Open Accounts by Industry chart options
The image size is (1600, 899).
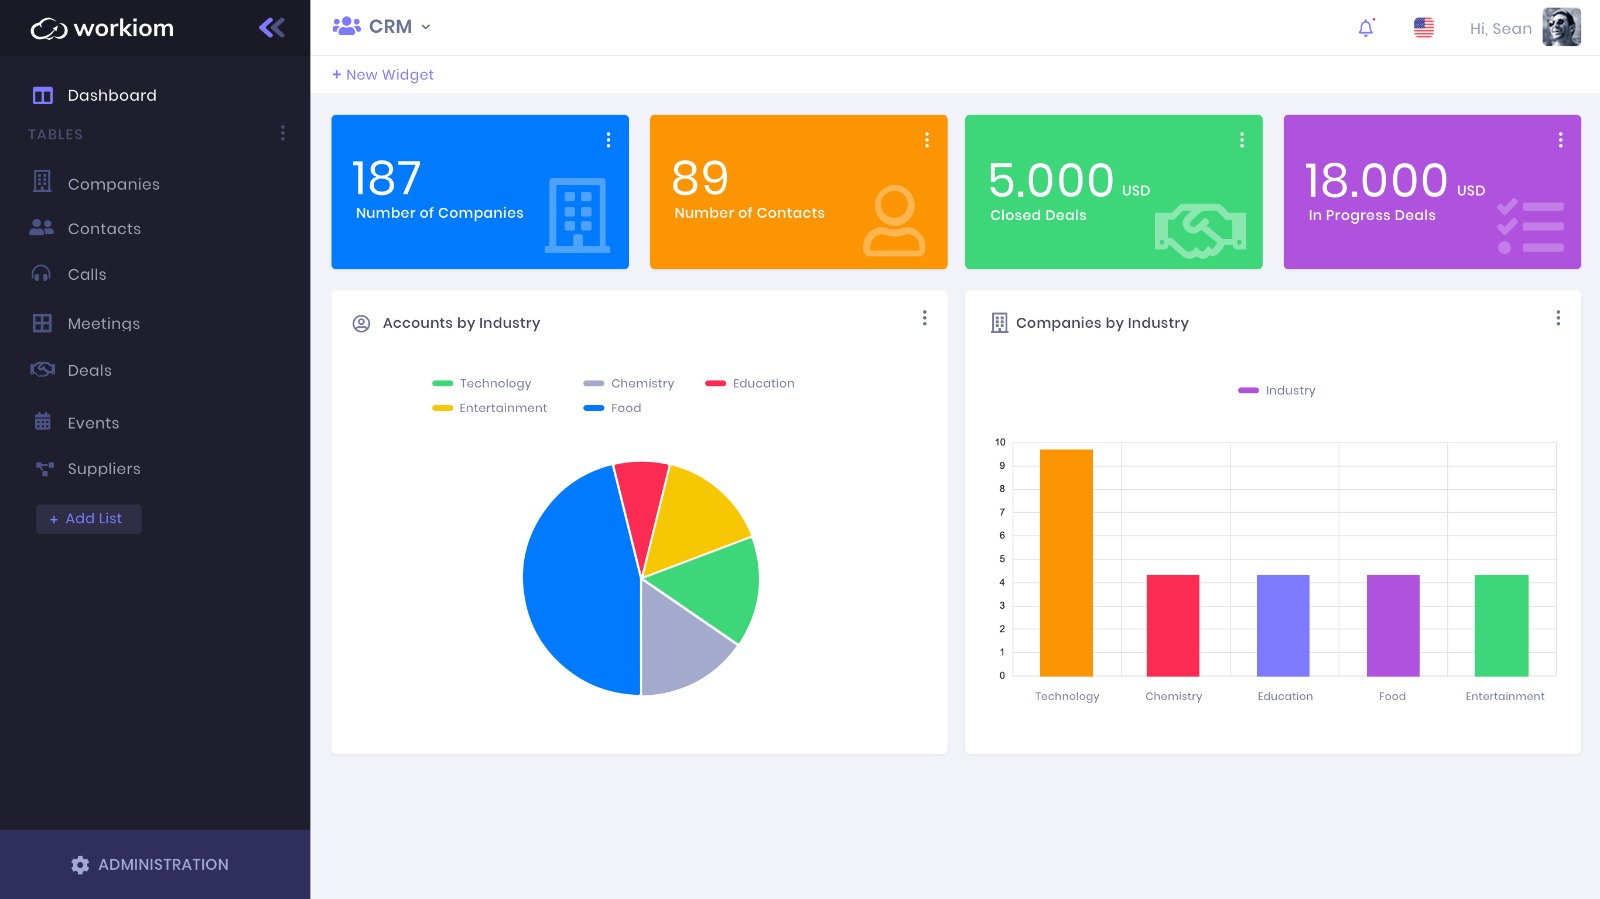[x=924, y=318]
